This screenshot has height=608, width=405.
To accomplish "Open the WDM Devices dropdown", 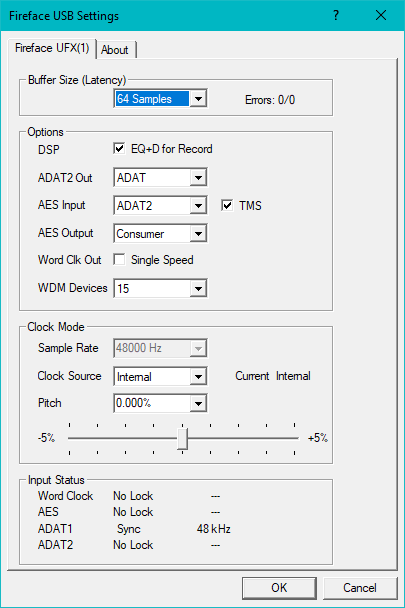I will 198,288.
